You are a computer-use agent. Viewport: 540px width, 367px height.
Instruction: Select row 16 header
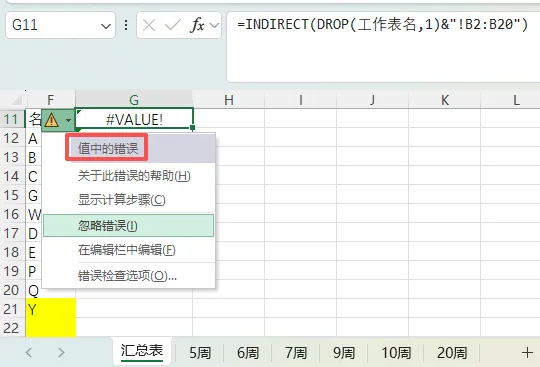click(x=11, y=214)
